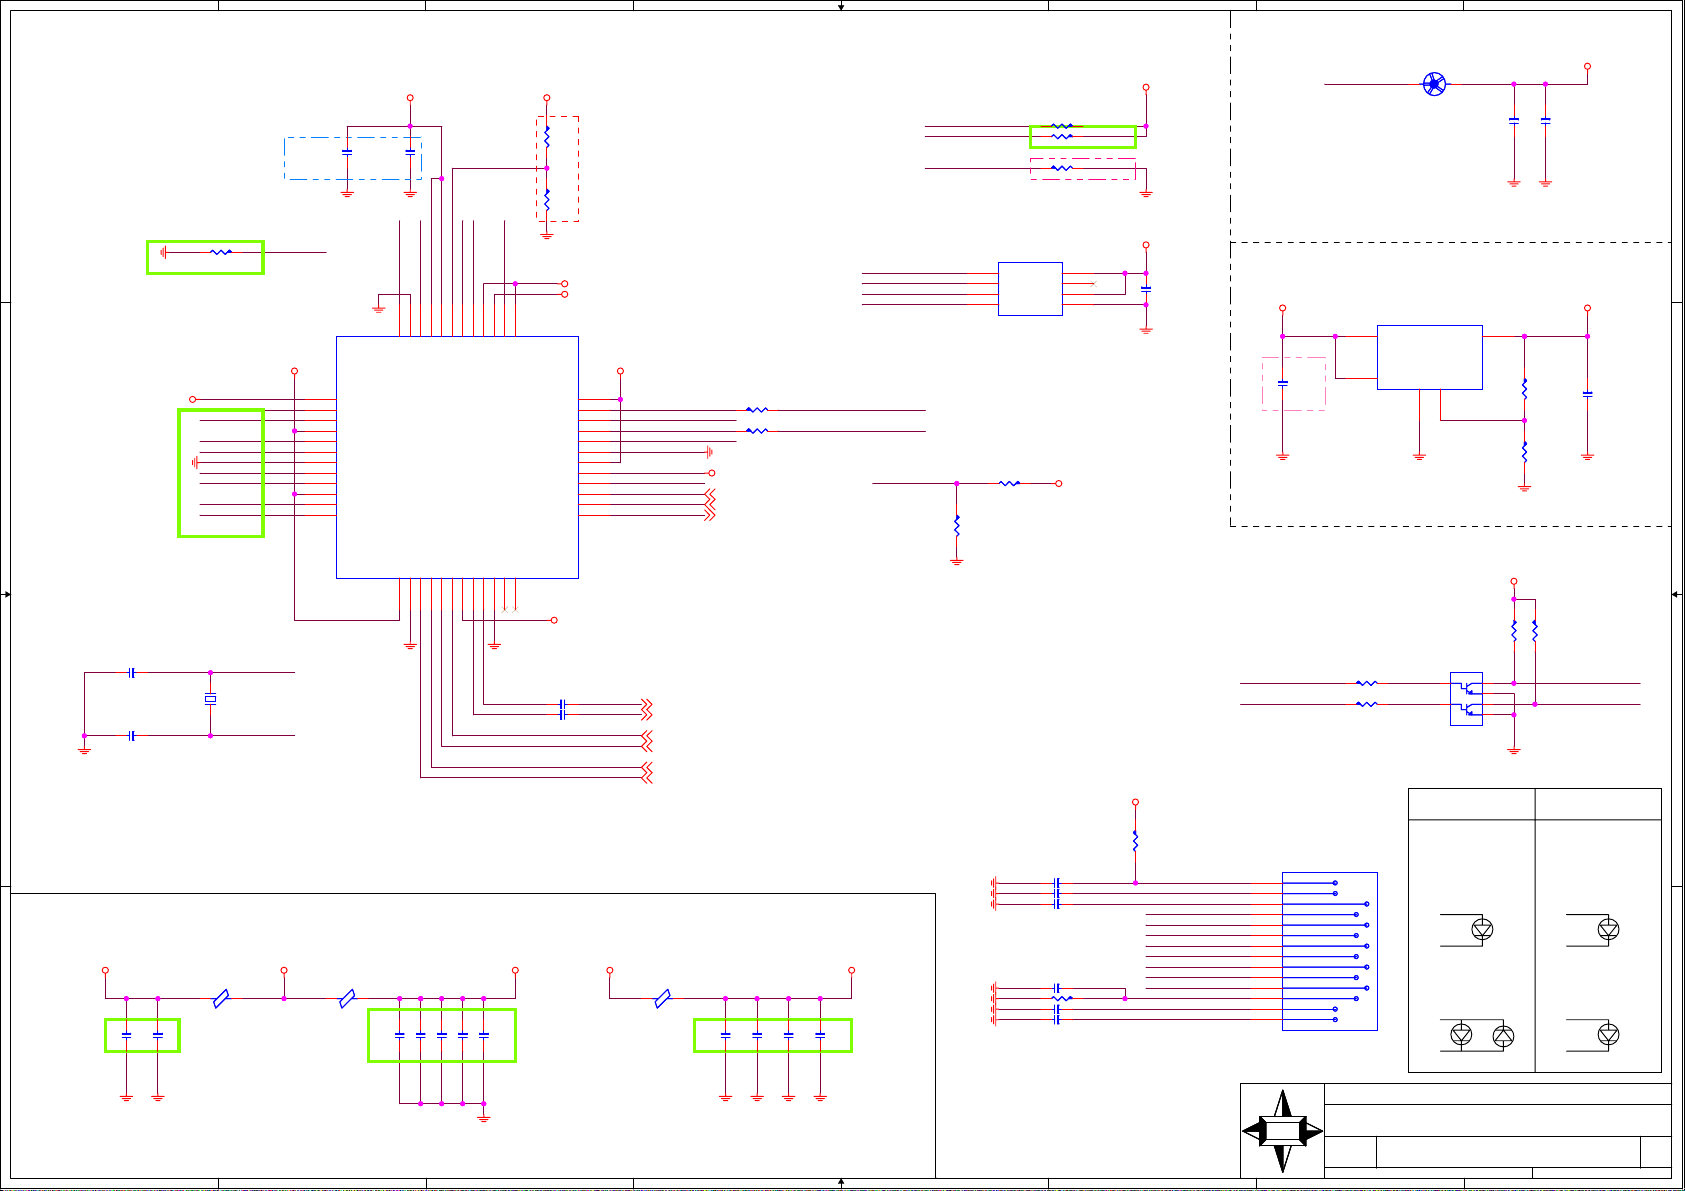
Task: Click the no-connect X mark on small IC
Action: pos(1093,284)
